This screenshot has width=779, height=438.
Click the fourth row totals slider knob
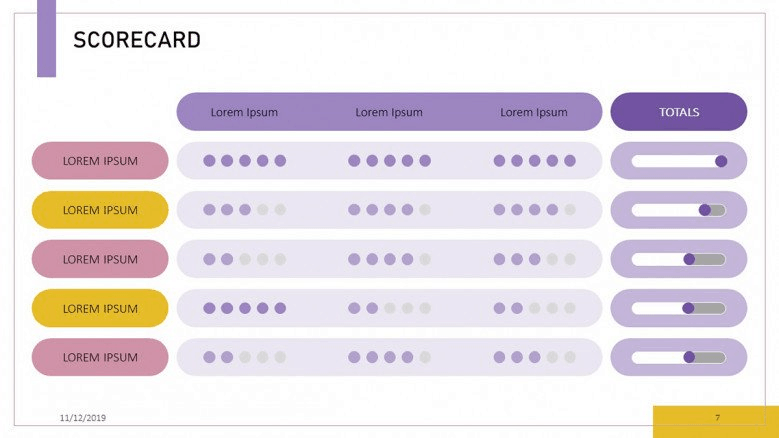[688, 308]
